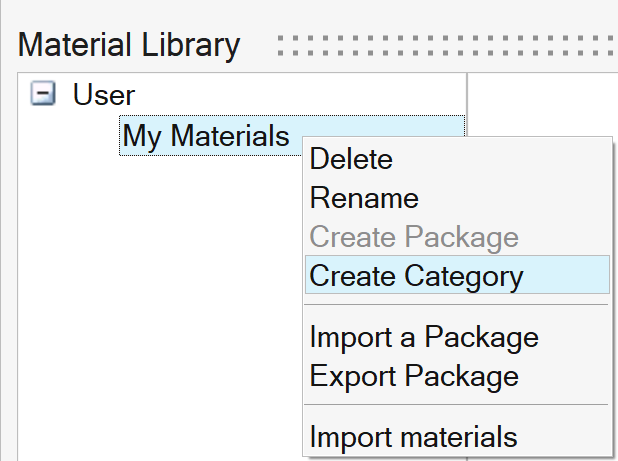Viewport: 618px width, 461px height.
Task: Pick Export Package menu option
Action: click(414, 376)
